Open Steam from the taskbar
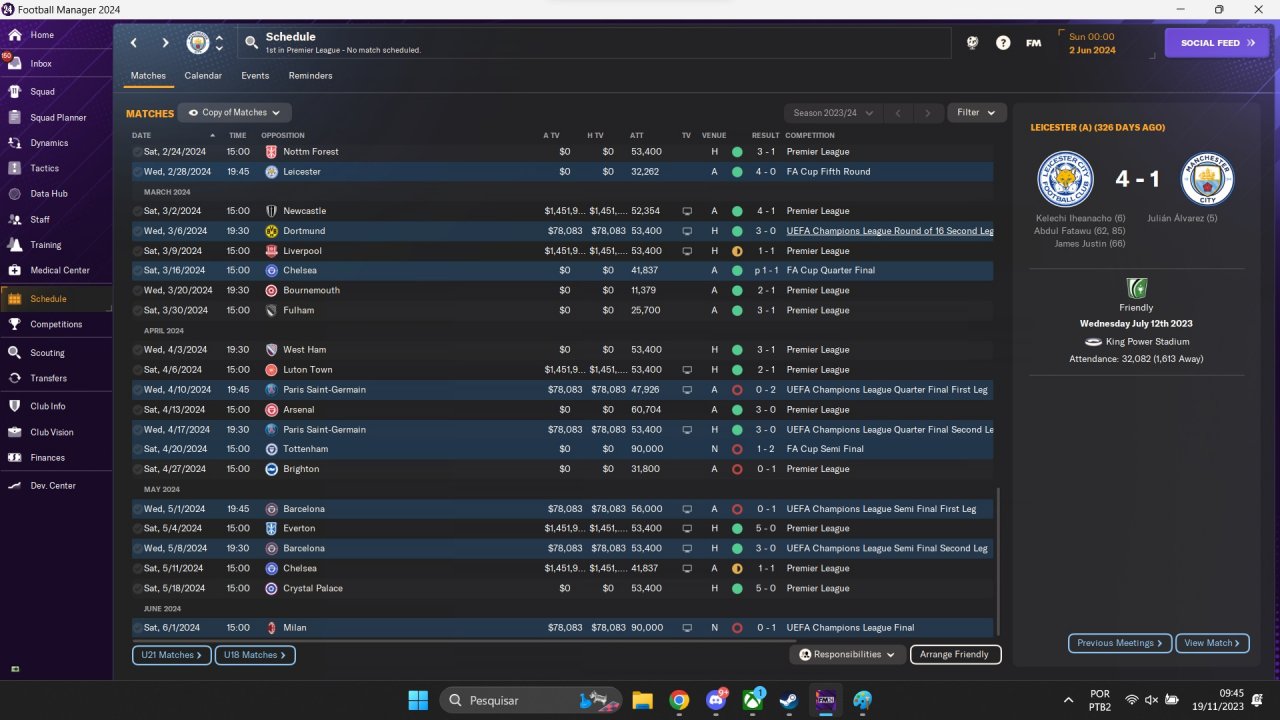The image size is (1280, 720). (790, 700)
